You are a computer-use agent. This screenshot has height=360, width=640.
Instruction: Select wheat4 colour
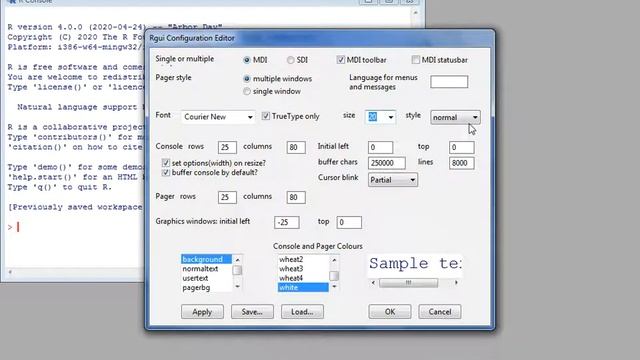coord(303,278)
